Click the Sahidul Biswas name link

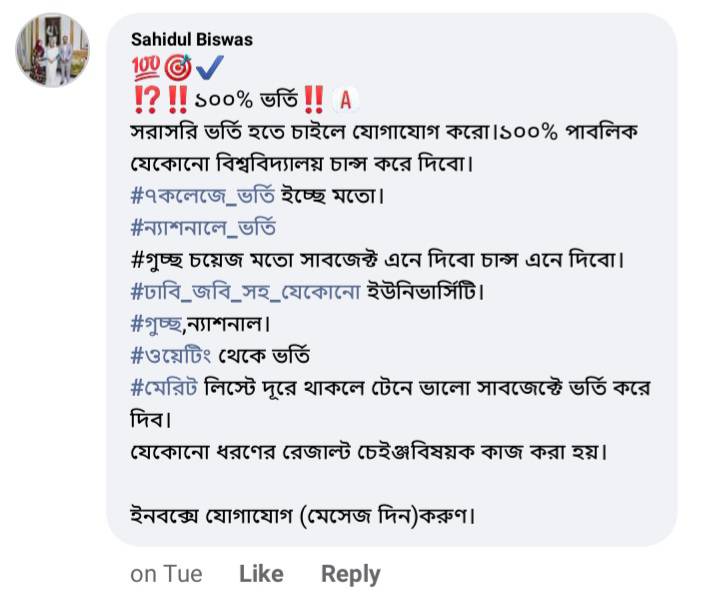[x=192, y=39]
